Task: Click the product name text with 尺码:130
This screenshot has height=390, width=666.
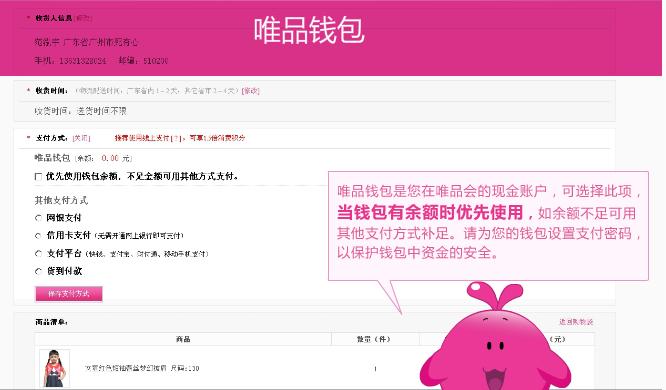Action: pos(142,368)
